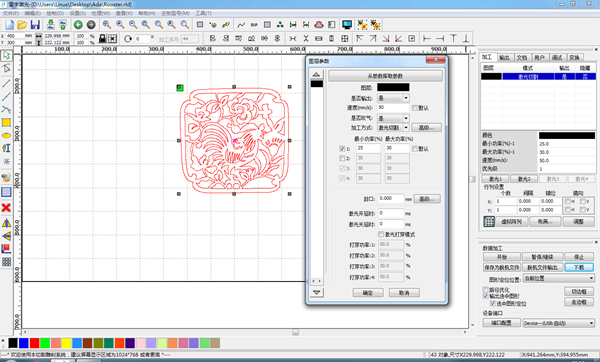Click the 开始 start button

tap(502, 256)
